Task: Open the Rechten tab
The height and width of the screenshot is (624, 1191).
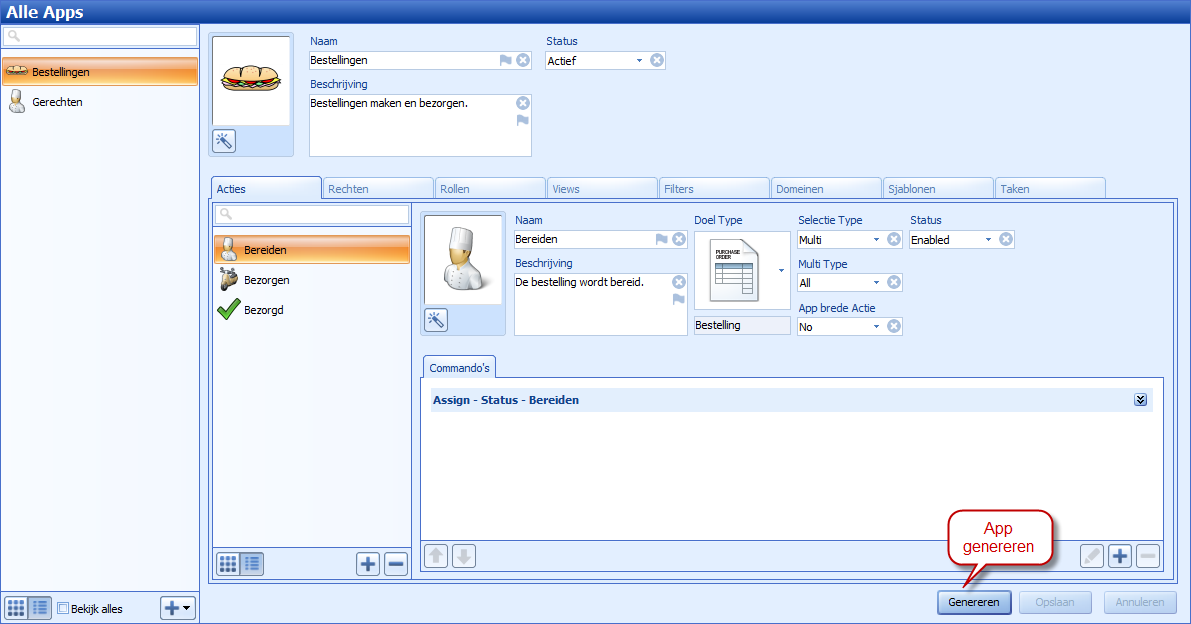Action: (x=378, y=189)
